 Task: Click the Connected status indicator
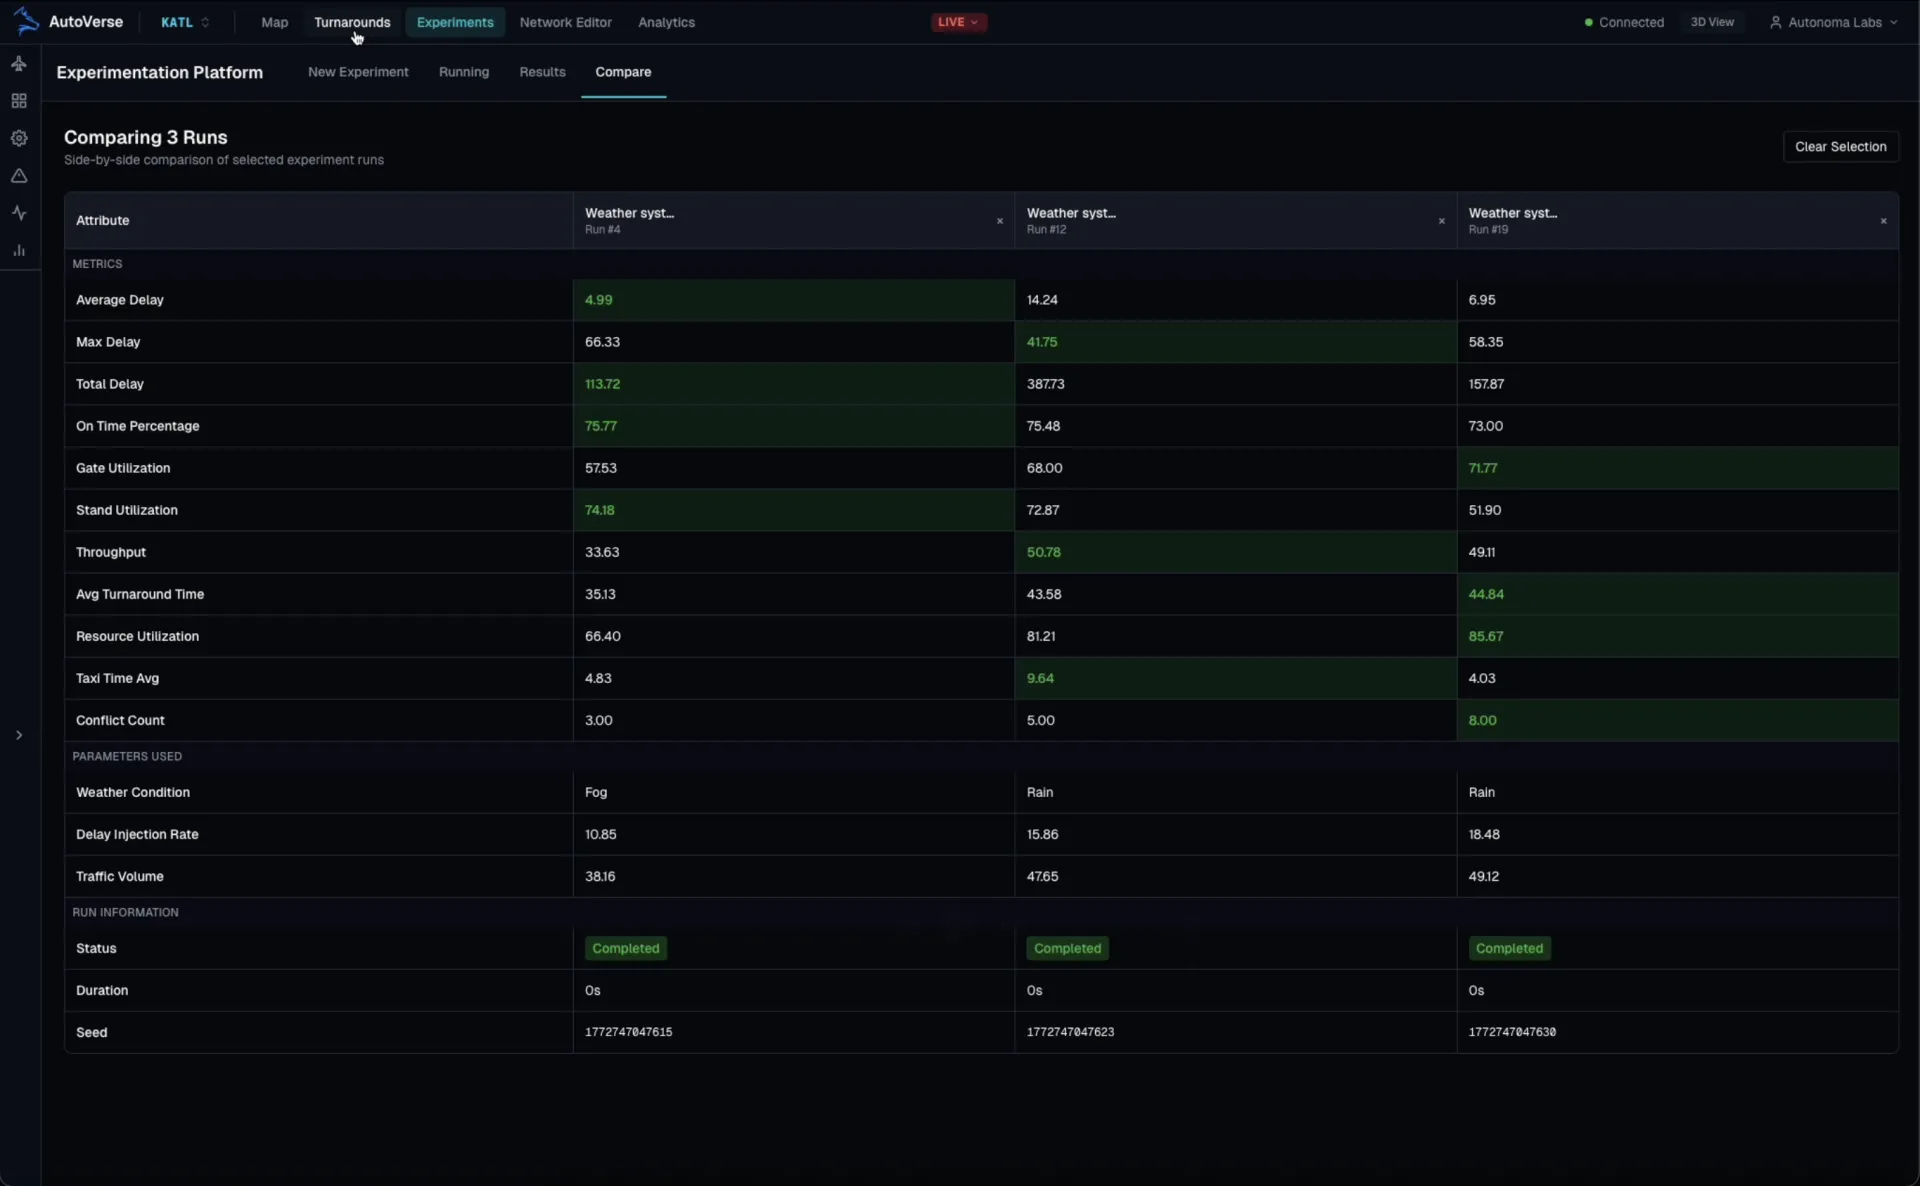(1622, 21)
